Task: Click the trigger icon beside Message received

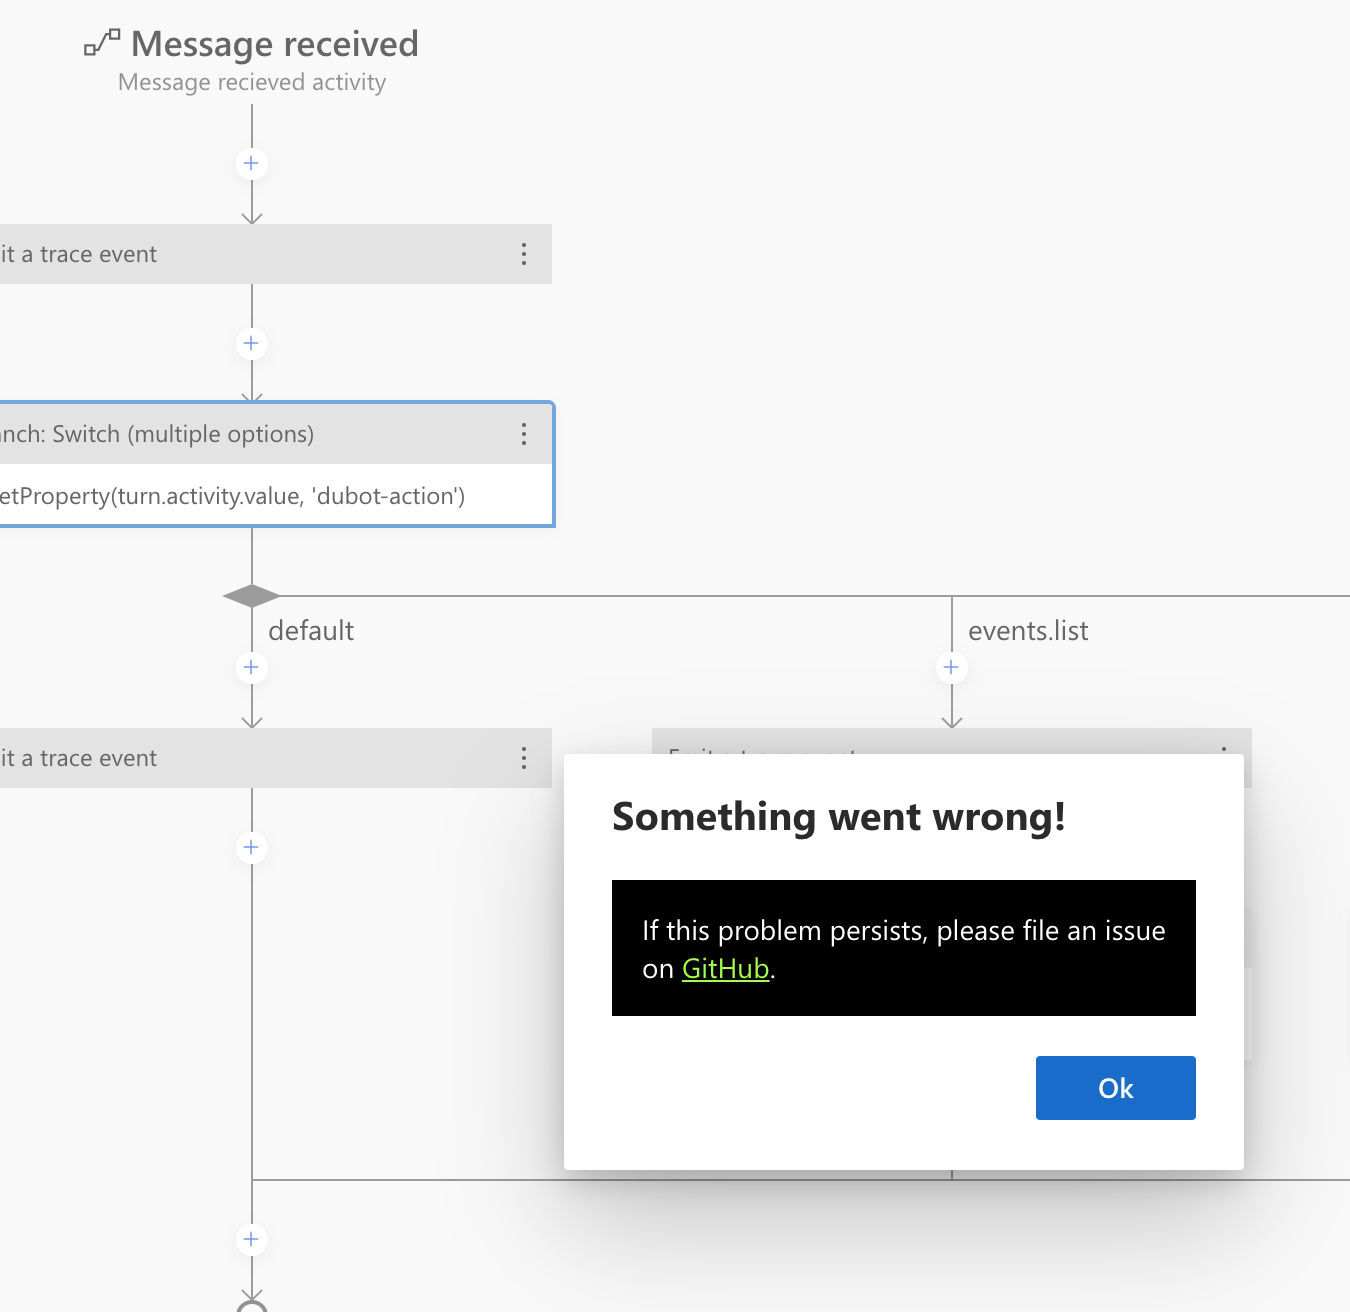Action: click(x=102, y=43)
